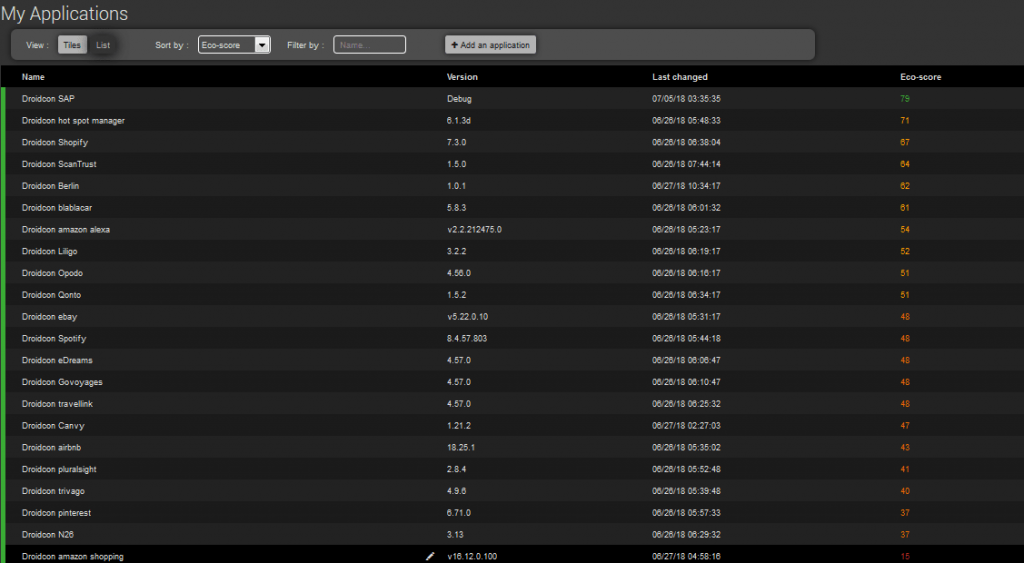1024x563 pixels.
Task: Click the 06/27/18 10:34:17 date cell
Action: [686, 185]
